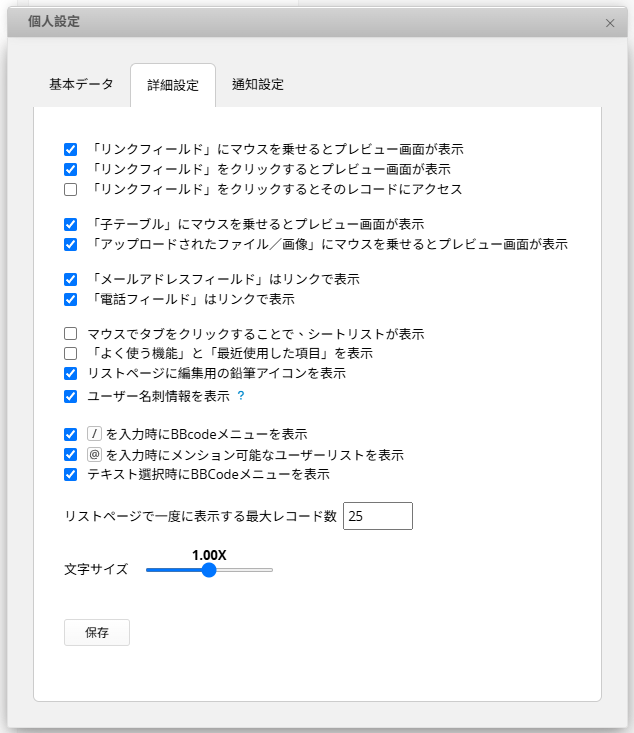Uncheck メールアドレスフィールド link display
This screenshot has width=634, height=733.
click(x=71, y=280)
